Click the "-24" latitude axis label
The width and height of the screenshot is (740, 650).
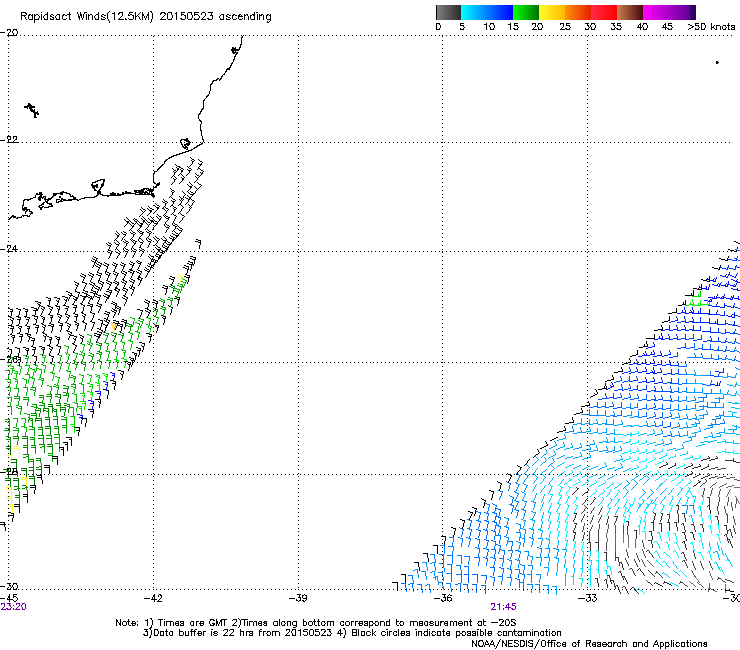click(9, 248)
